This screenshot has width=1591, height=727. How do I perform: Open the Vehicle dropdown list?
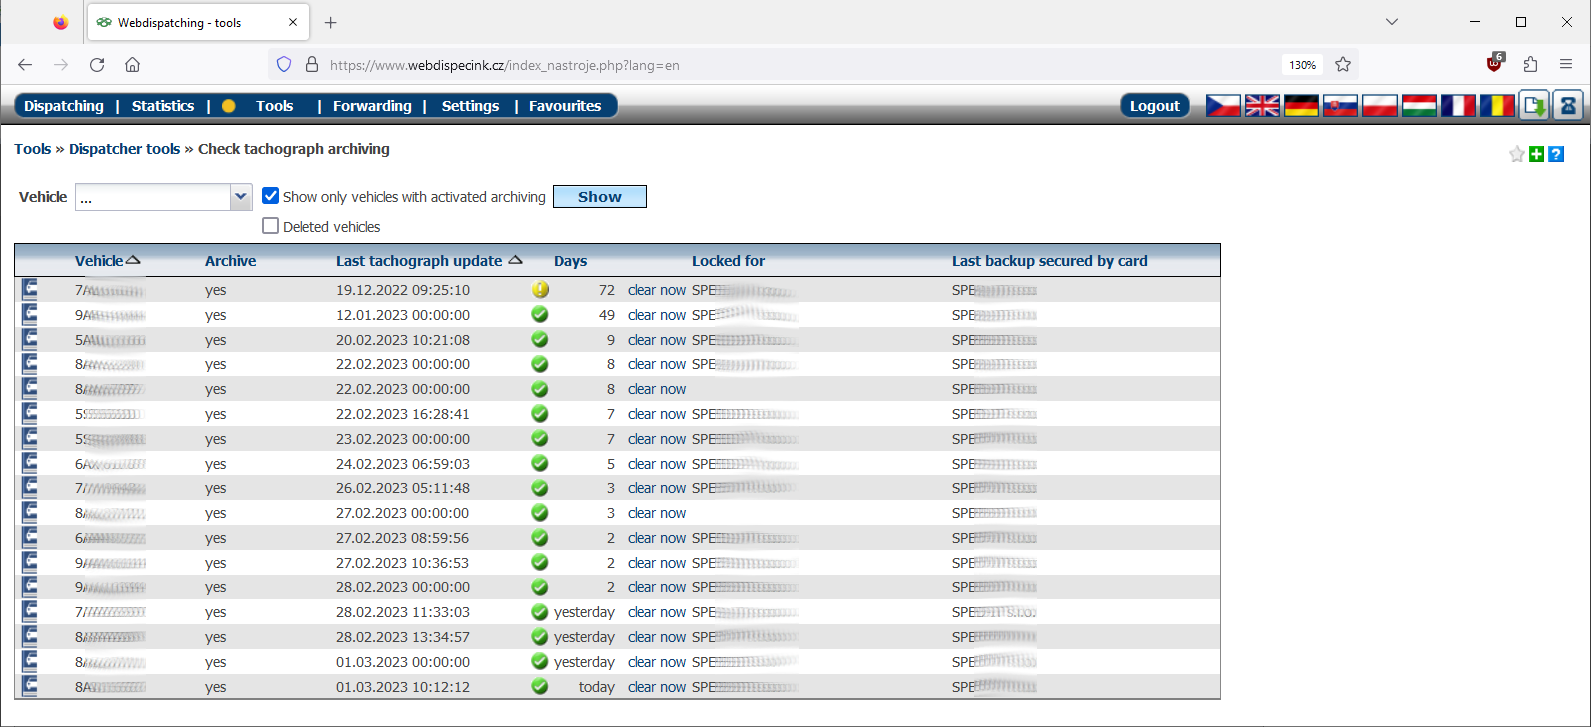click(240, 197)
